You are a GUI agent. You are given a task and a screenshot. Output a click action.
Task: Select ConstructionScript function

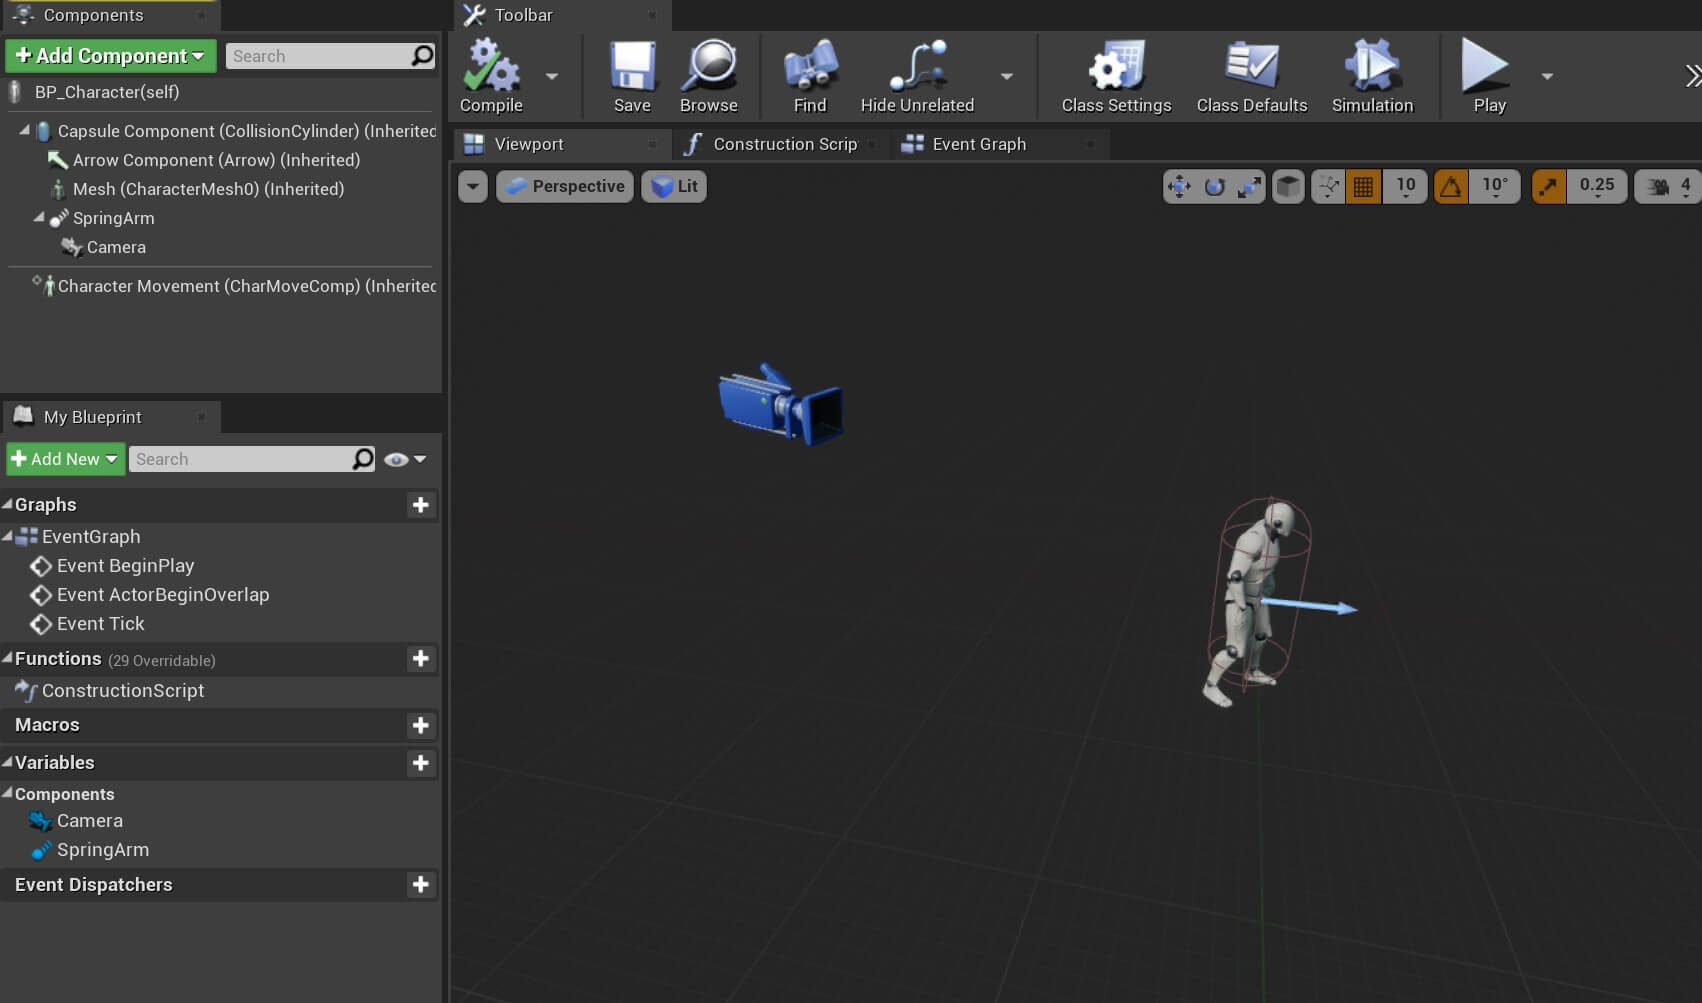[122, 691]
